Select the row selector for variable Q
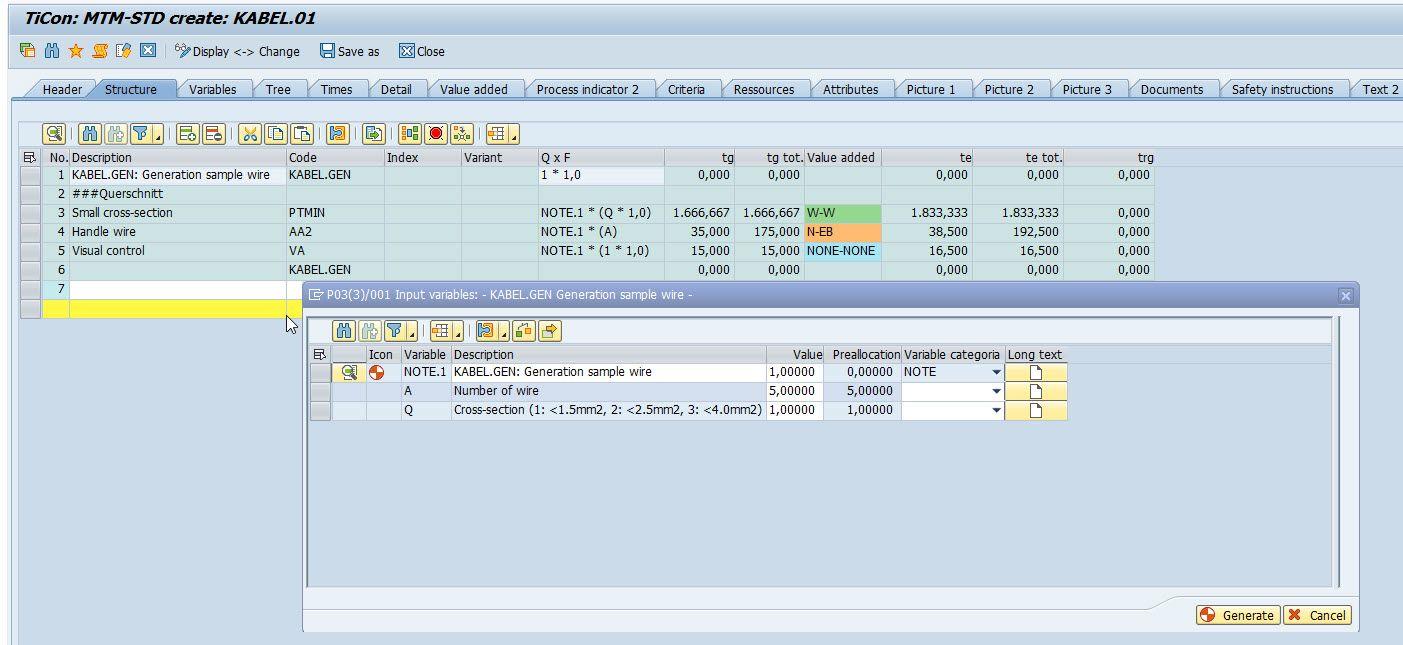Image resolution: width=1403 pixels, height=645 pixels. (x=320, y=410)
